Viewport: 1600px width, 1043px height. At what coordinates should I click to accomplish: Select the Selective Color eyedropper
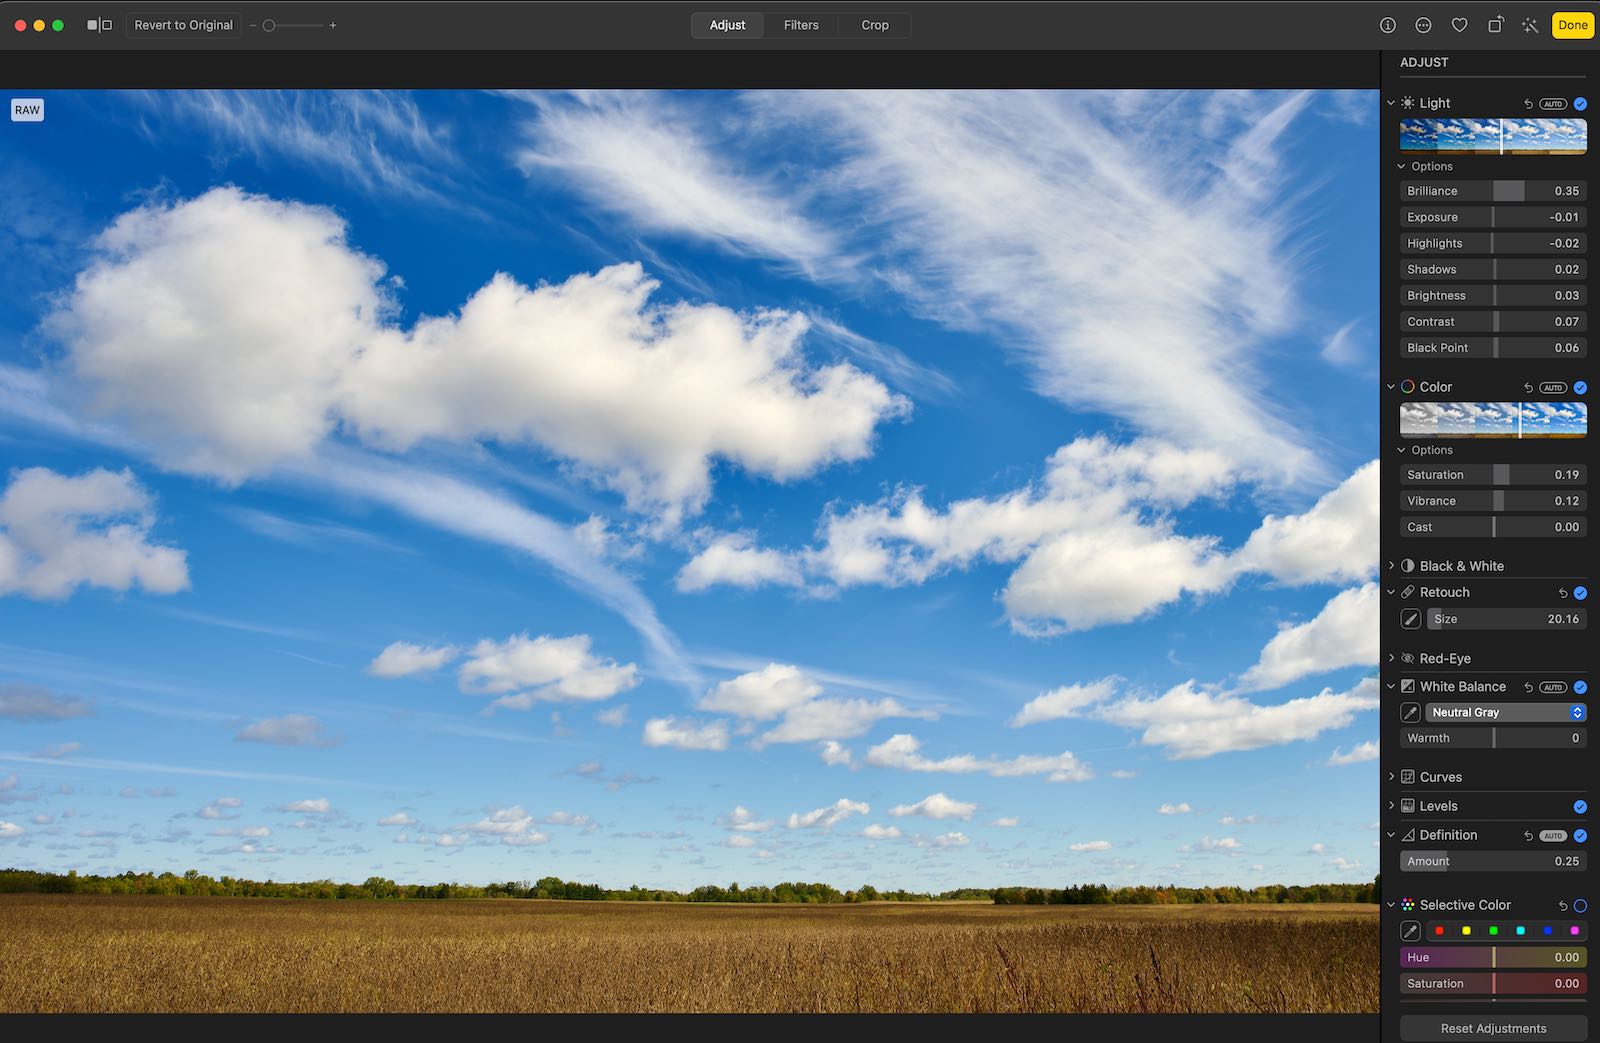tap(1410, 931)
